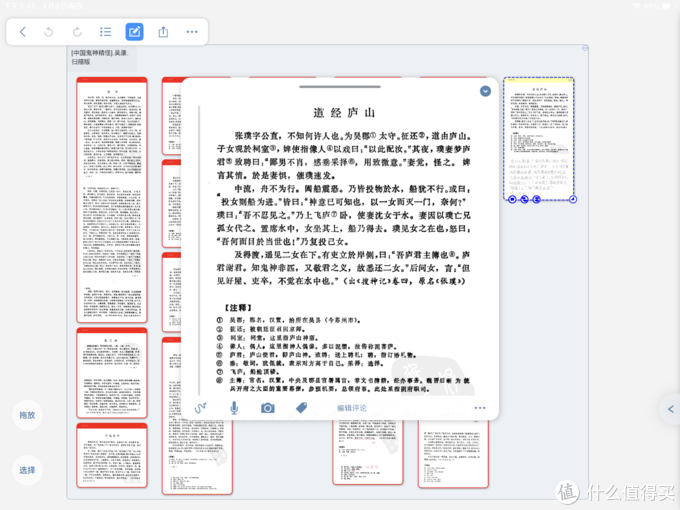The height and width of the screenshot is (510, 680).
Task: Add a tag with the tag icon
Action: coord(301,408)
